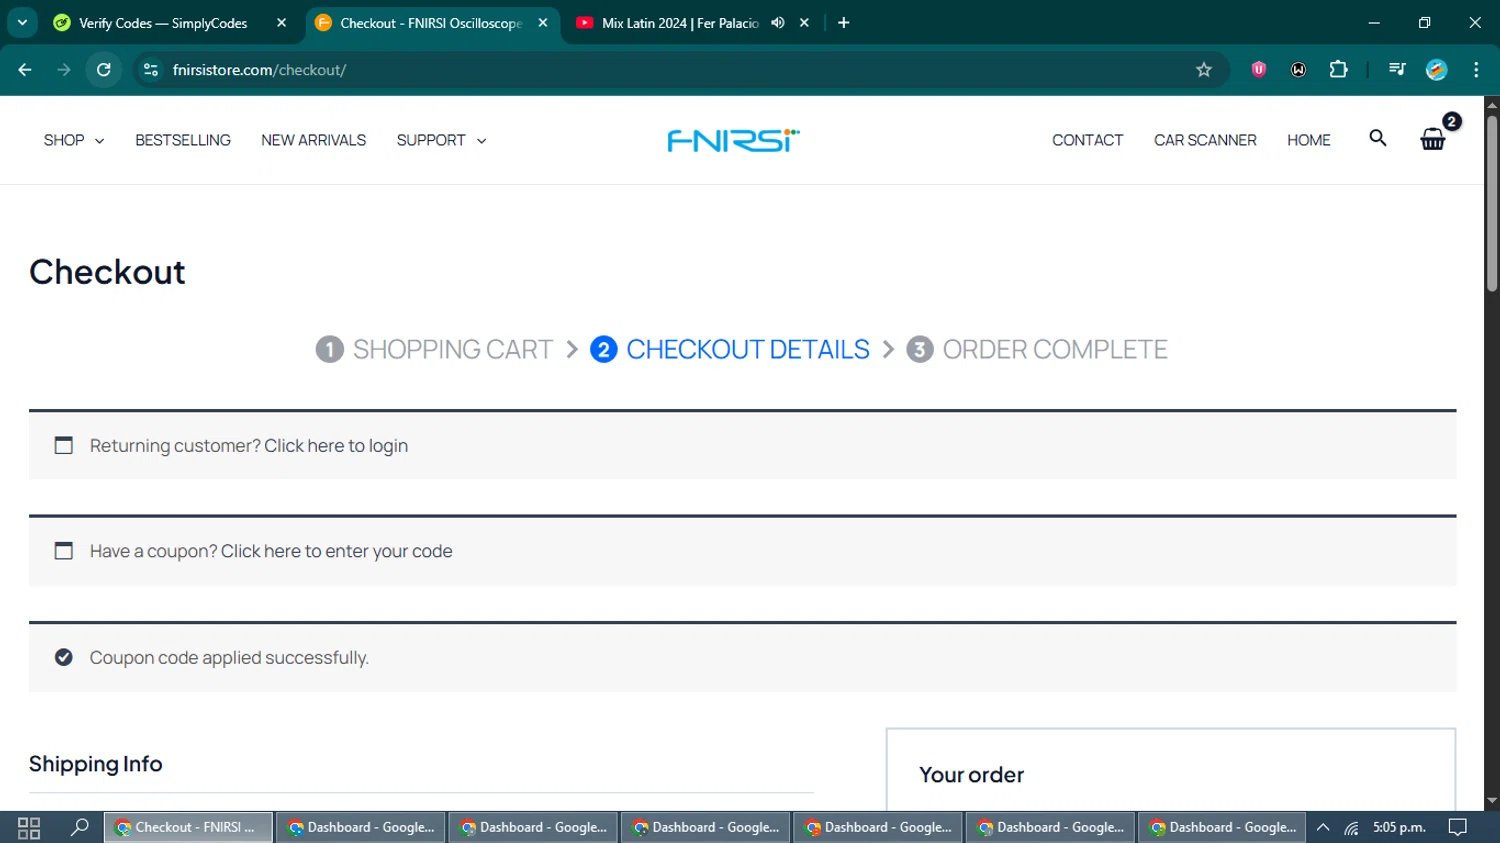
Task: Click the FNIRSI logo
Action: [733, 140]
